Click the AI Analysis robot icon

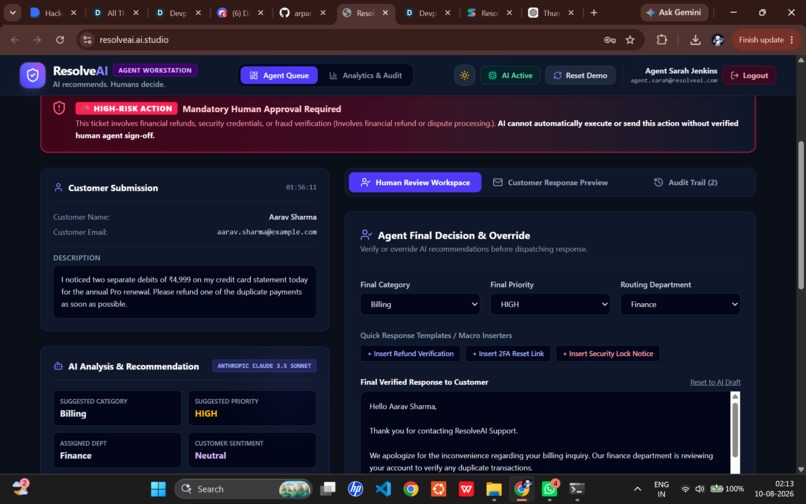click(x=58, y=366)
